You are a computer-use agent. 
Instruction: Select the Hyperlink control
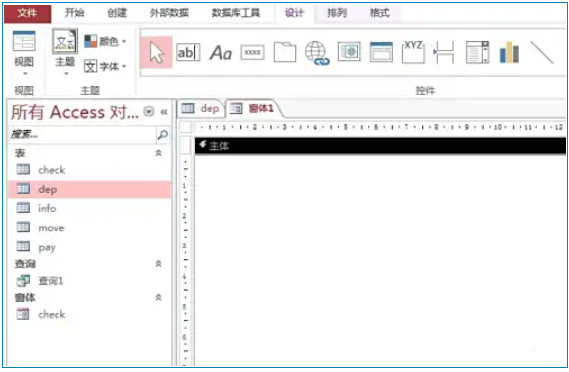pyautogui.click(x=317, y=53)
